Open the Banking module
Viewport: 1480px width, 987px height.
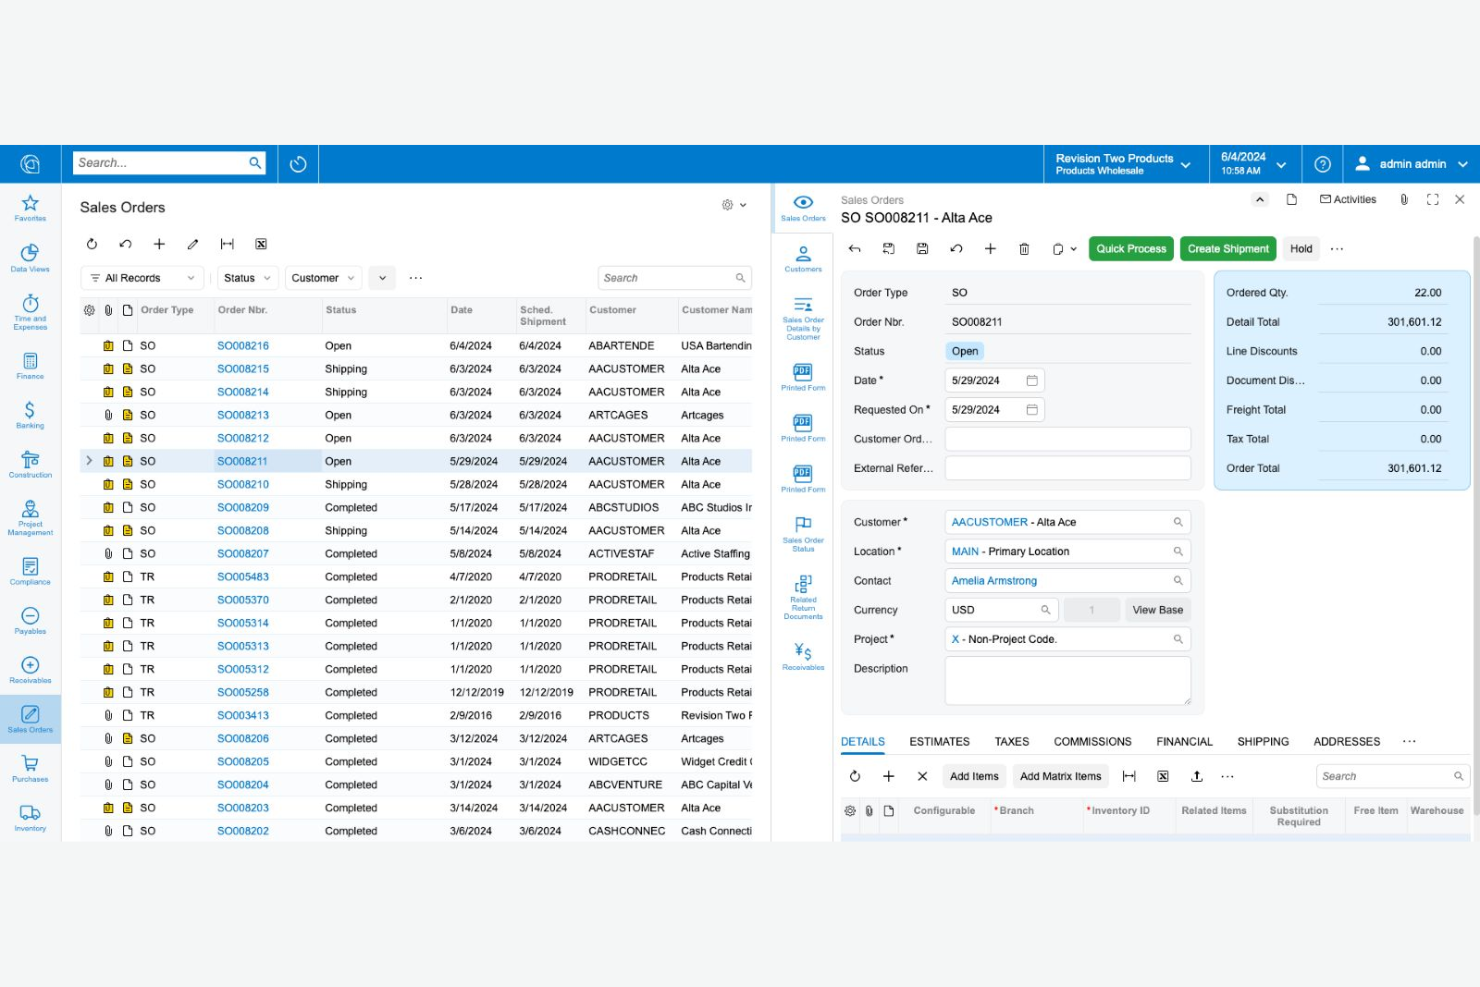coord(30,415)
